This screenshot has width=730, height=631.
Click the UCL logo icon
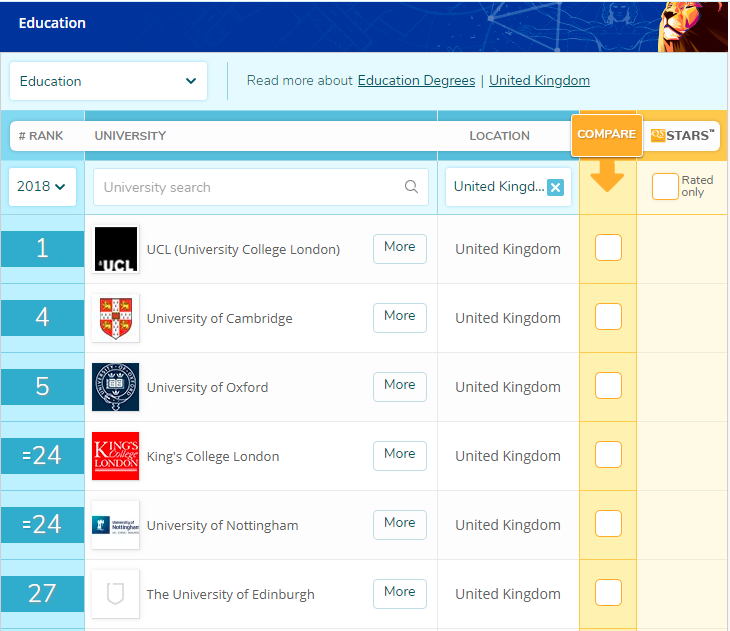(x=115, y=249)
